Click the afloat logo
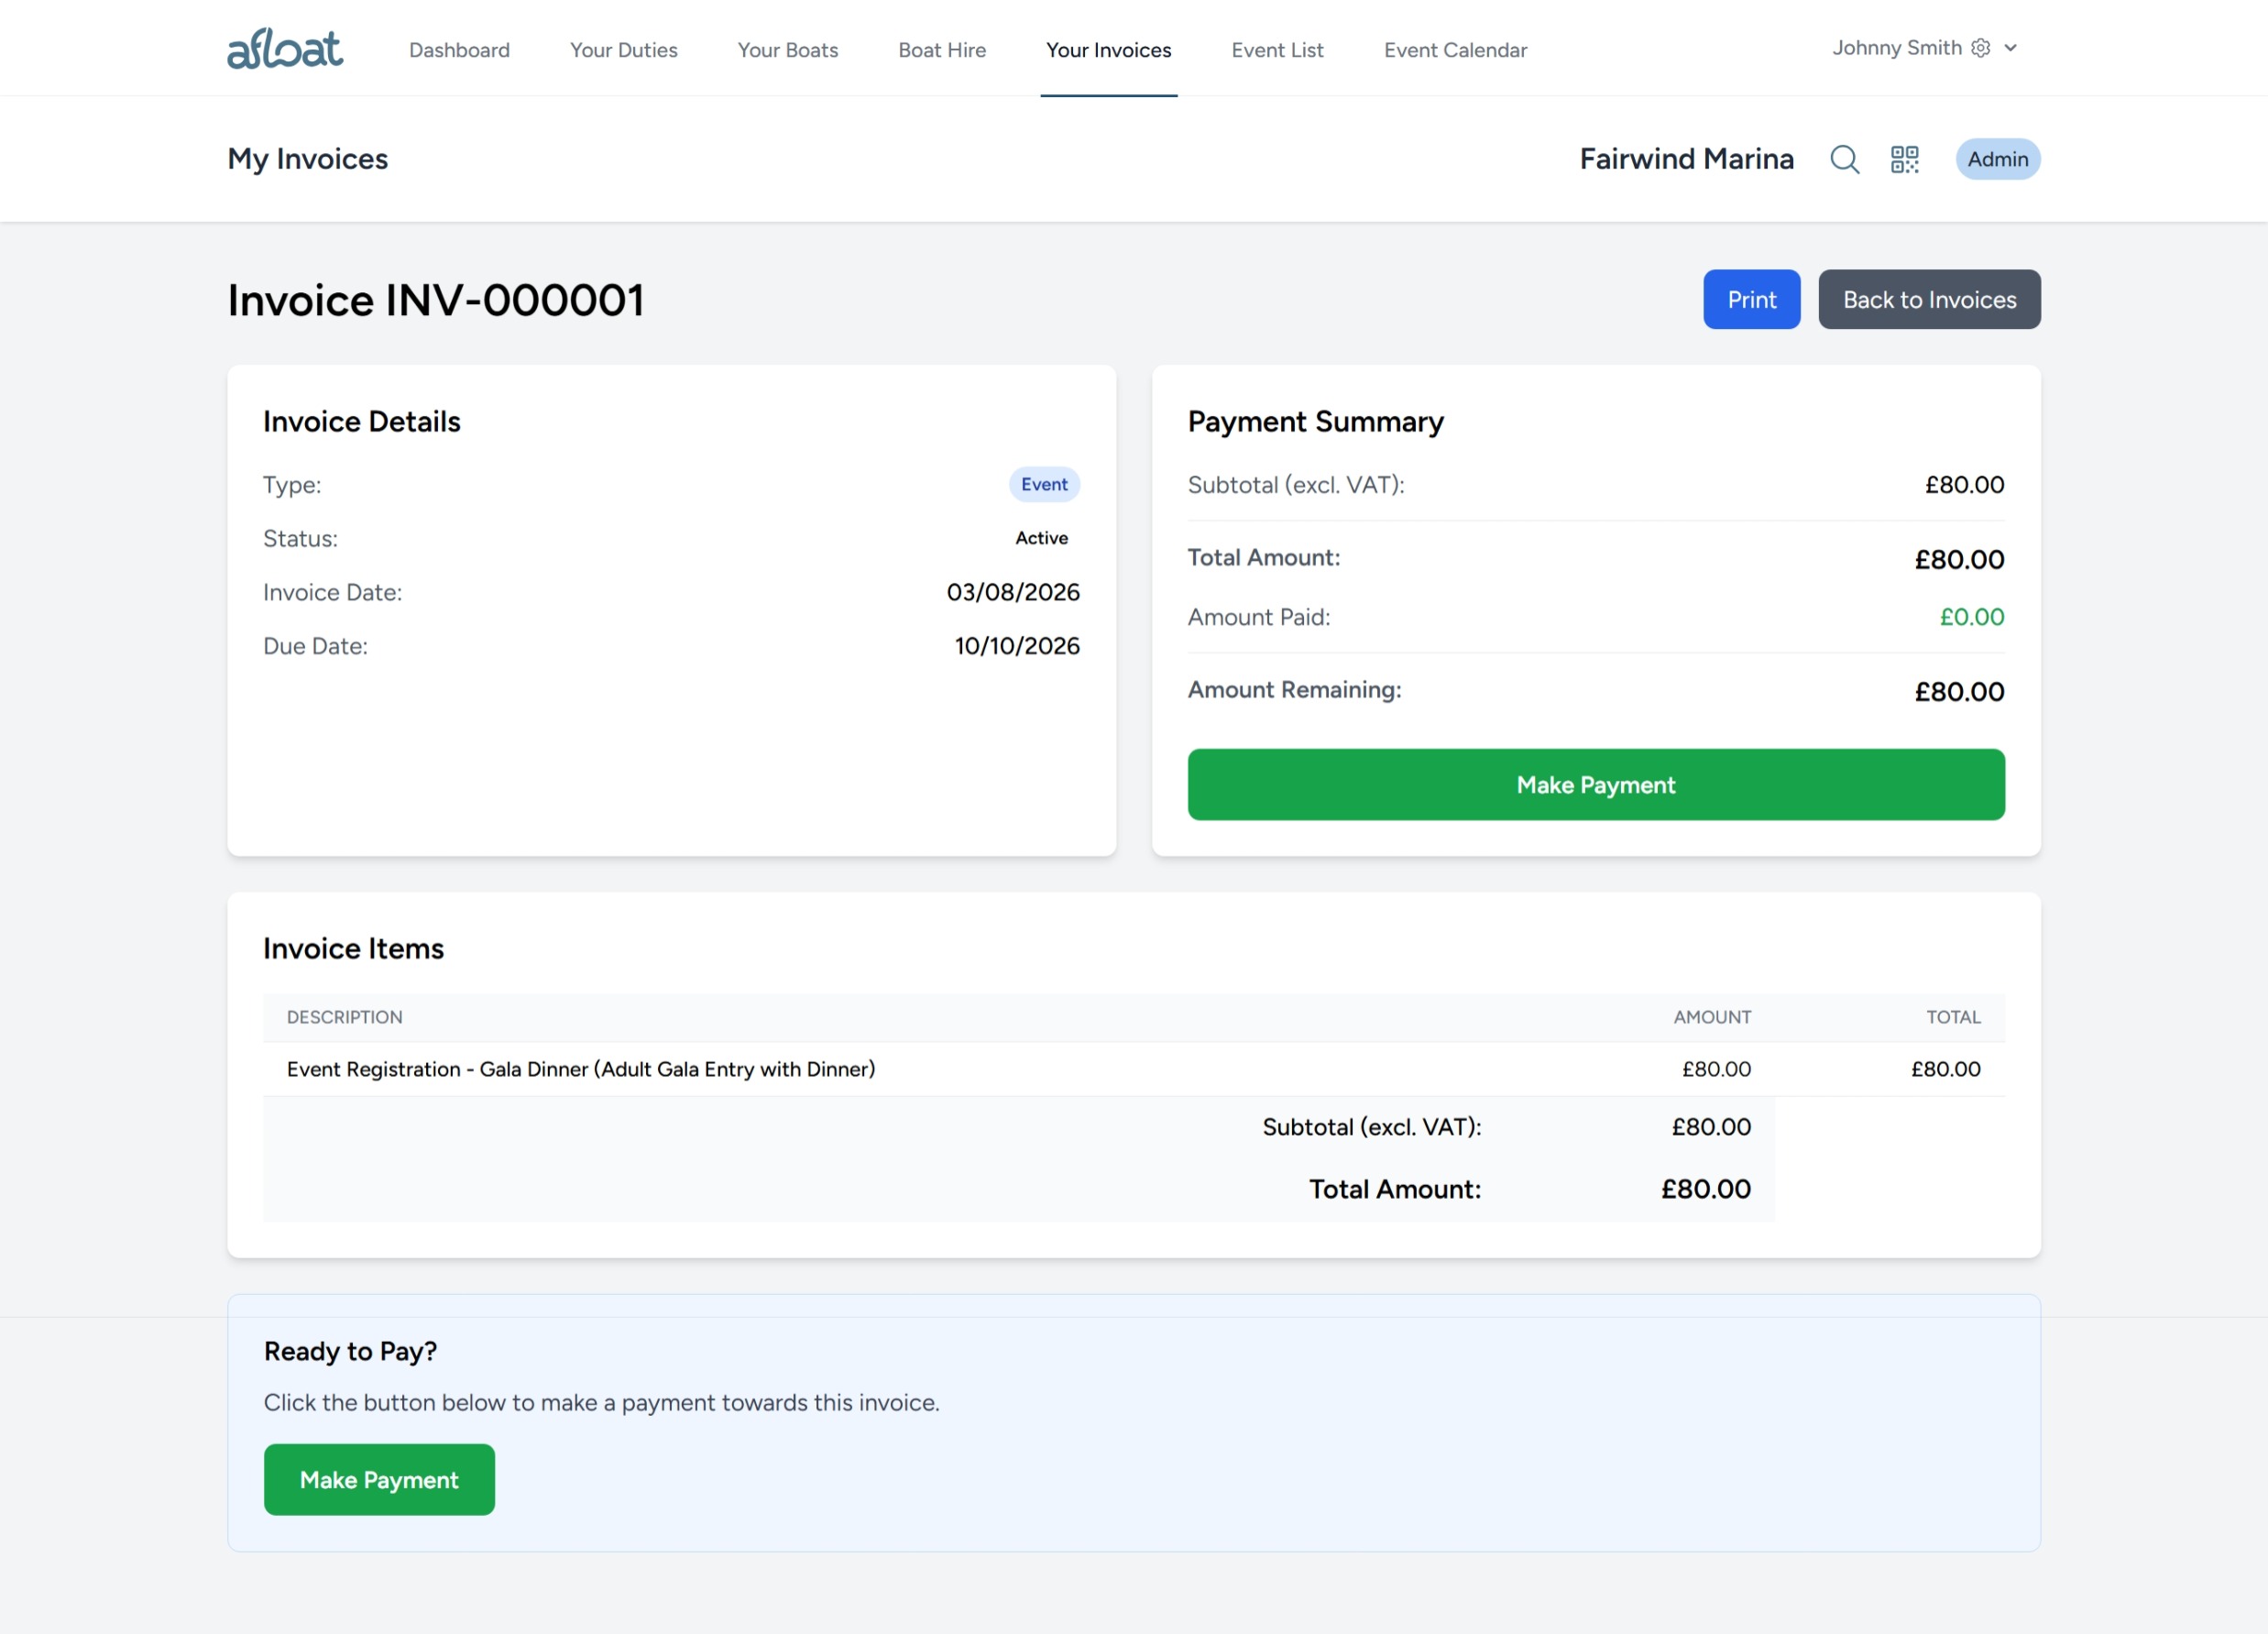Screen dimensions: 2268x1634 pos(285,48)
